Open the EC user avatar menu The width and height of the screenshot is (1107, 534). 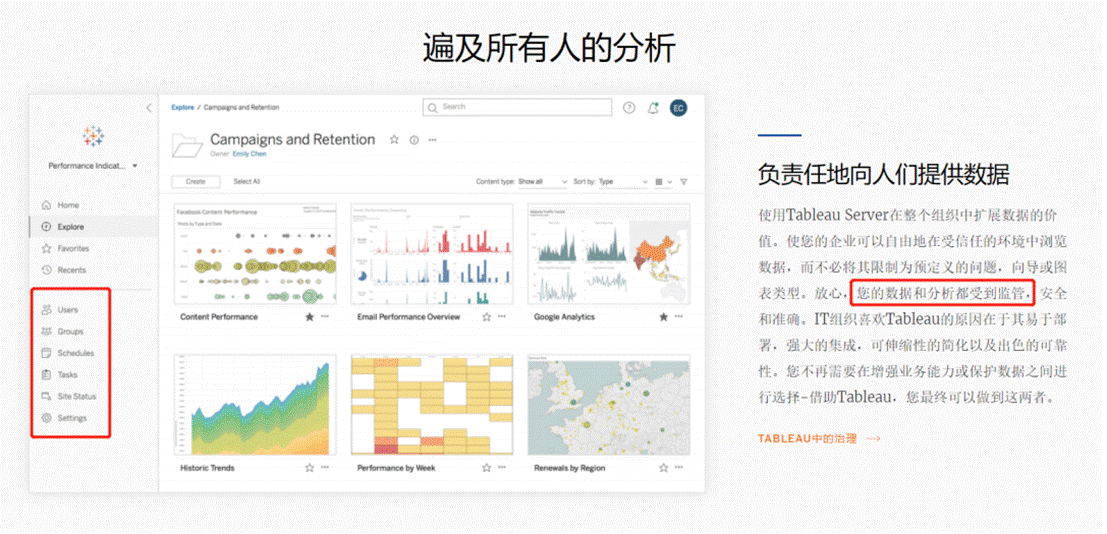(x=678, y=108)
